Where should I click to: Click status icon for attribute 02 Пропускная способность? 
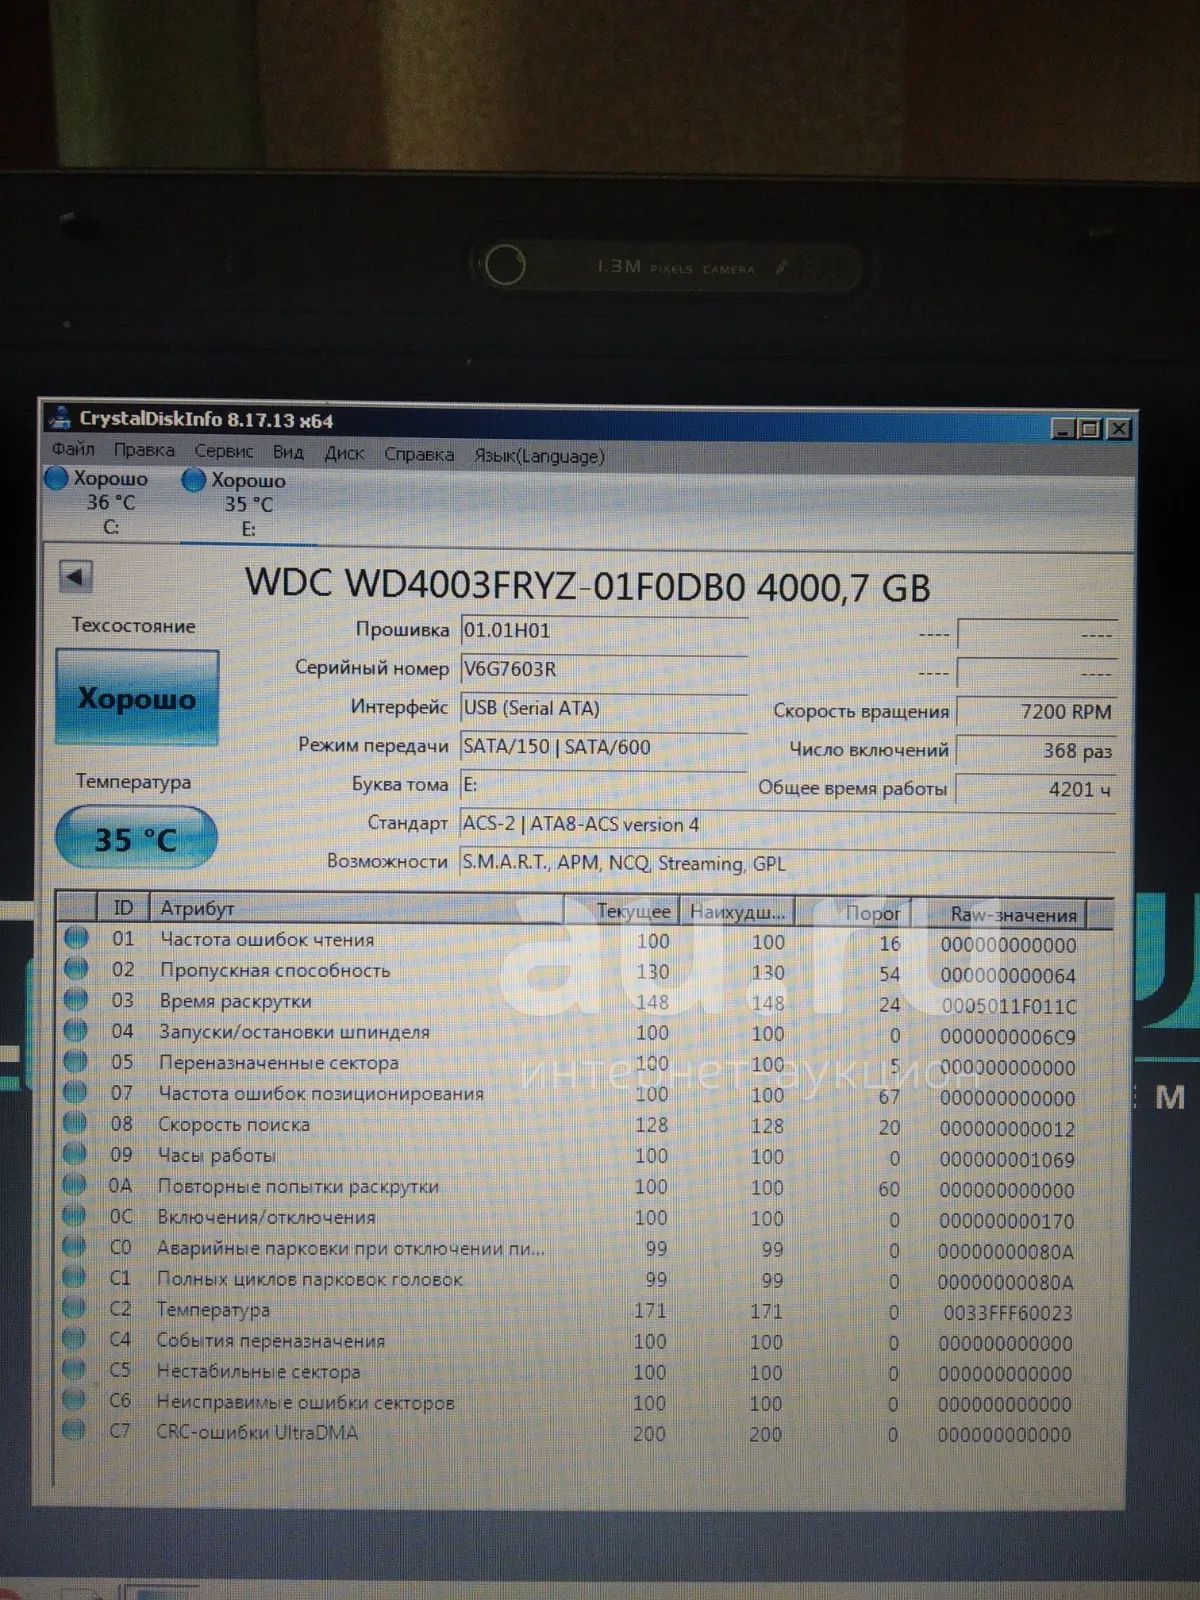[x=76, y=969]
